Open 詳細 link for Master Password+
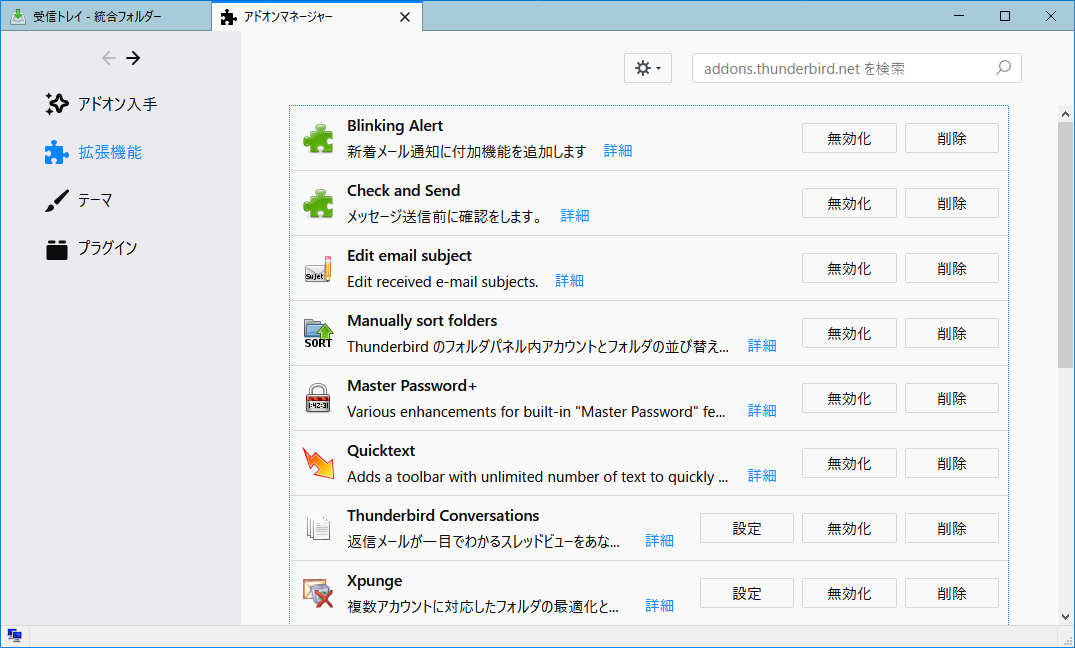 [x=762, y=411]
